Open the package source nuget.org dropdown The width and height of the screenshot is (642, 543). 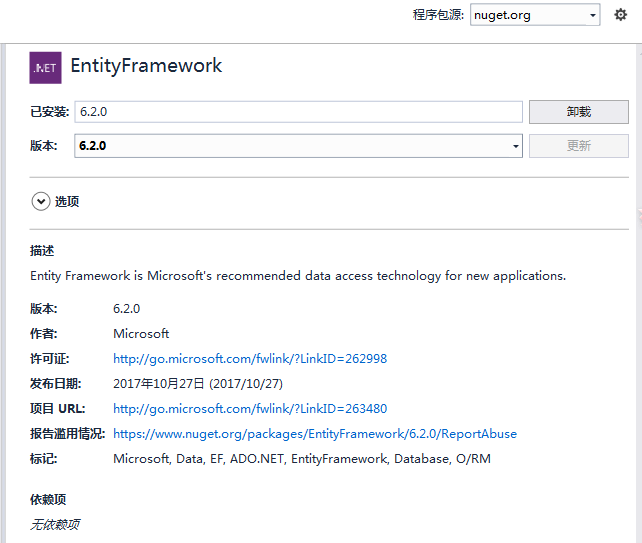coord(535,15)
